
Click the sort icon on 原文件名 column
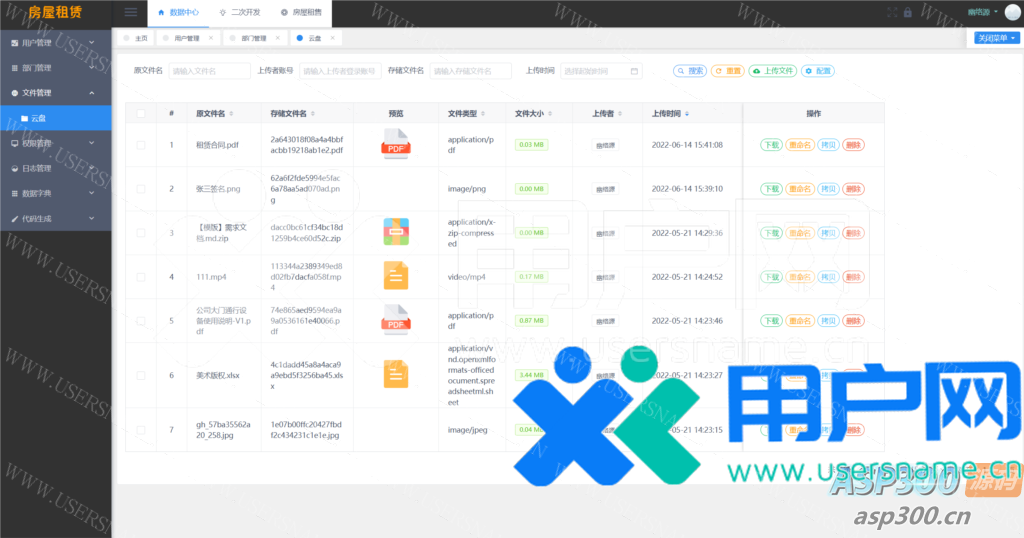(x=230, y=114)
